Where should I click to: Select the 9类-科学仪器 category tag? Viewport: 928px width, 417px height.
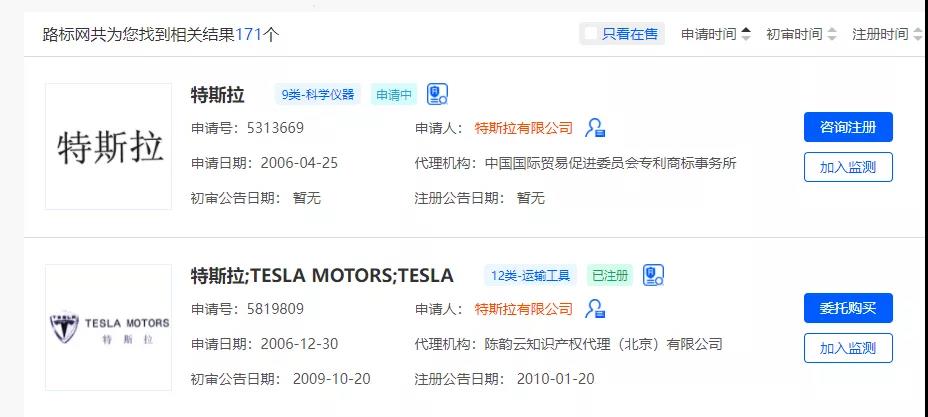pyautogui.click(x=317, y=95)
